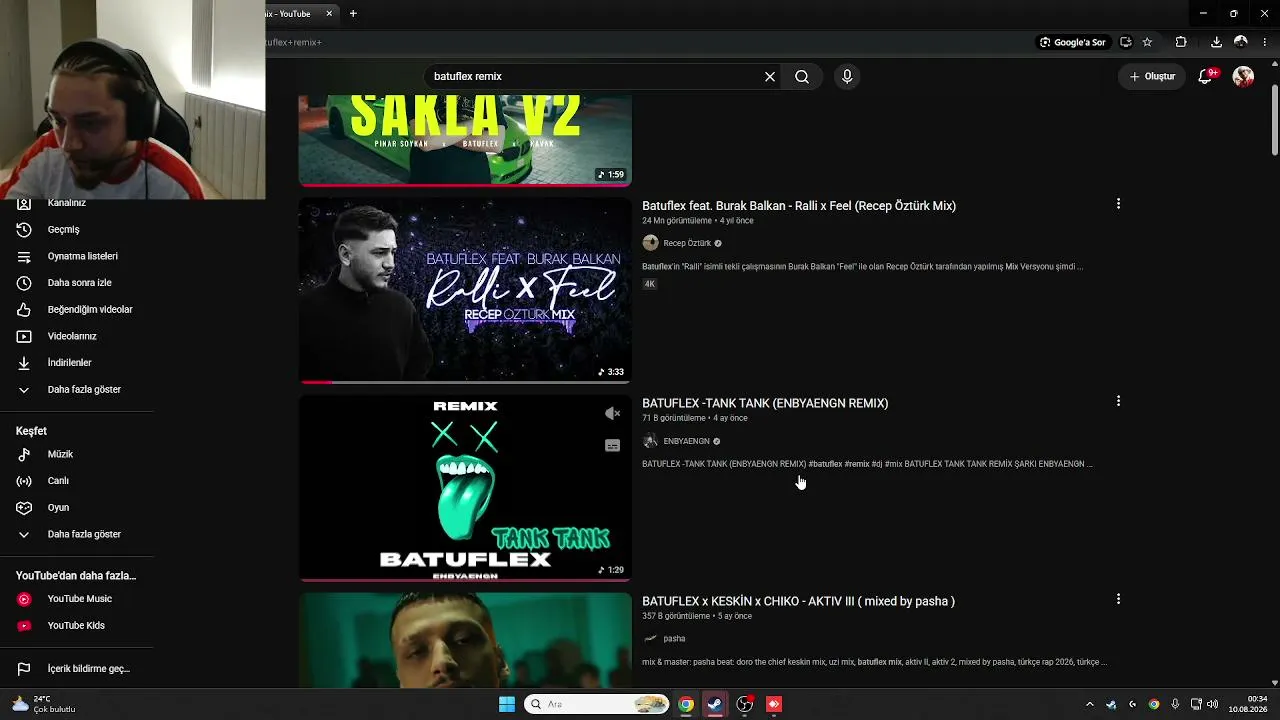Screen dimensions: 1280x720
Task: Open Ralli x Feel video title
Action: (x=799, y=206)
